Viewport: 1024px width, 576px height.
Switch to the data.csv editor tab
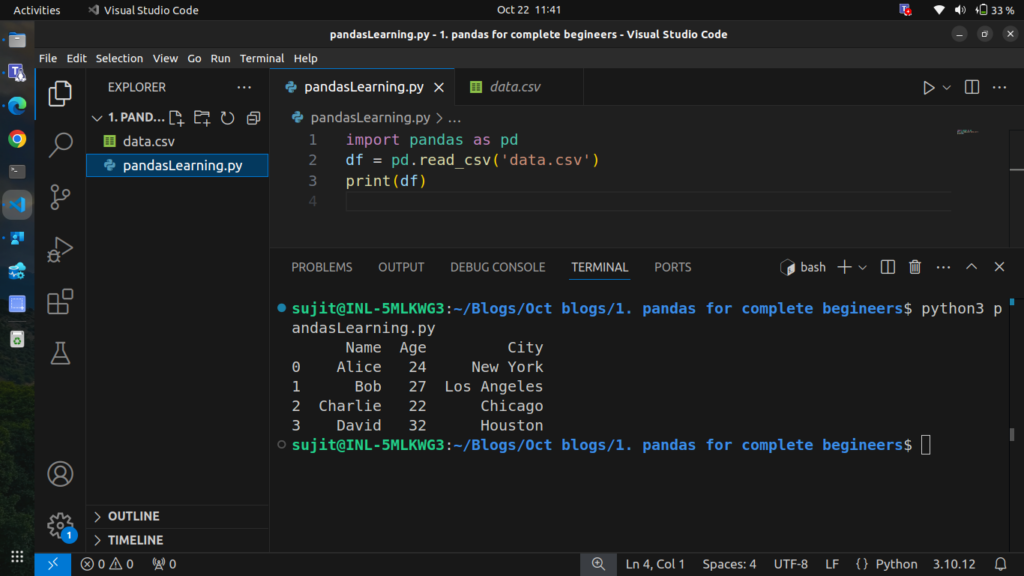pyautogui.click(x=514, y=87)
